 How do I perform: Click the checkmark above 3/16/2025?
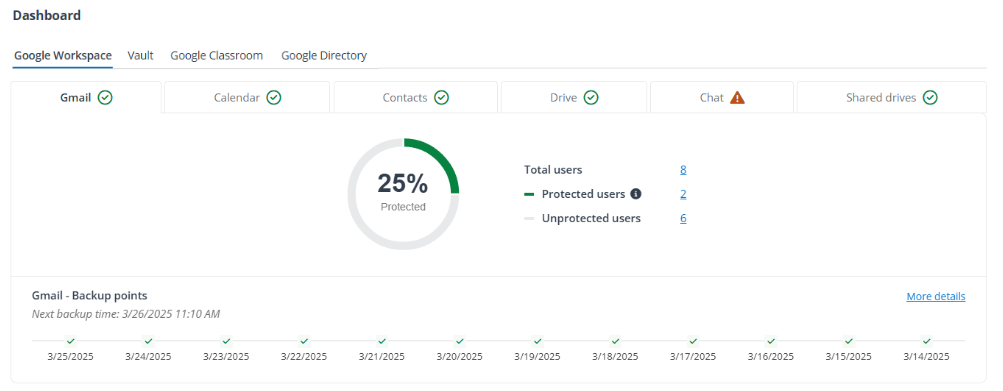pyautogui.click(x=771, y=341)
